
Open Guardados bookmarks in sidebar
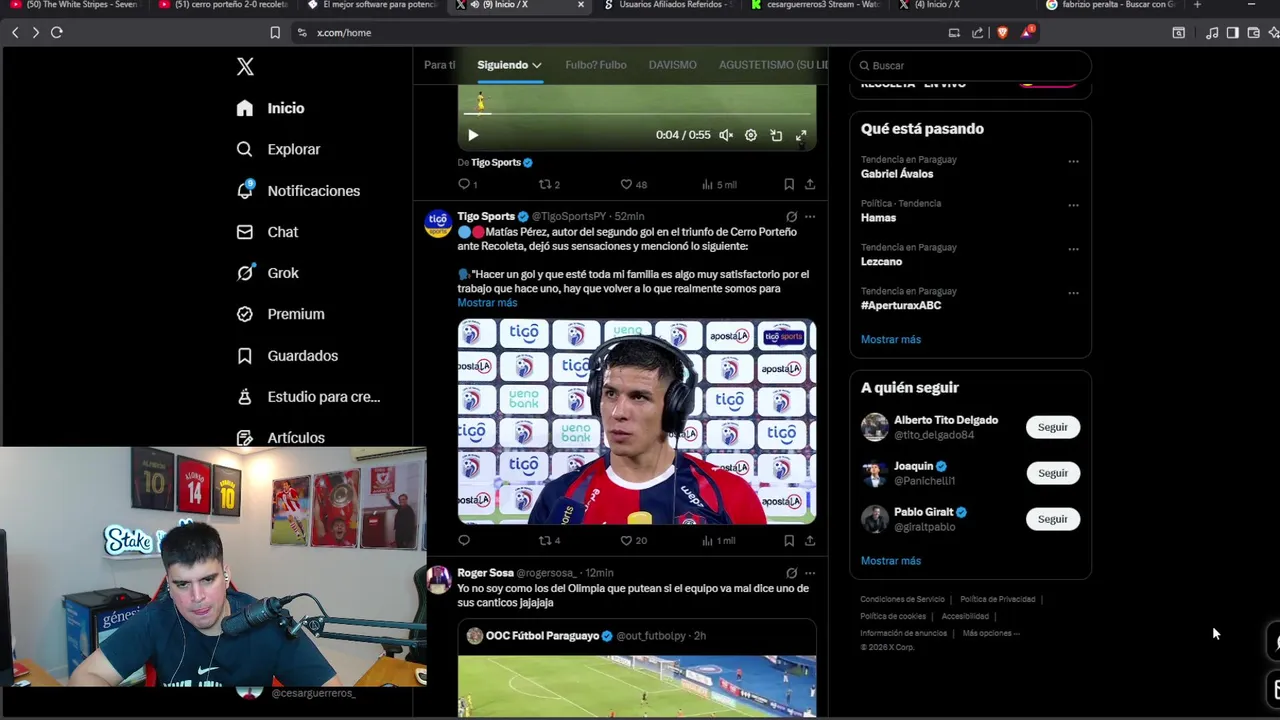tap(287, 355)
